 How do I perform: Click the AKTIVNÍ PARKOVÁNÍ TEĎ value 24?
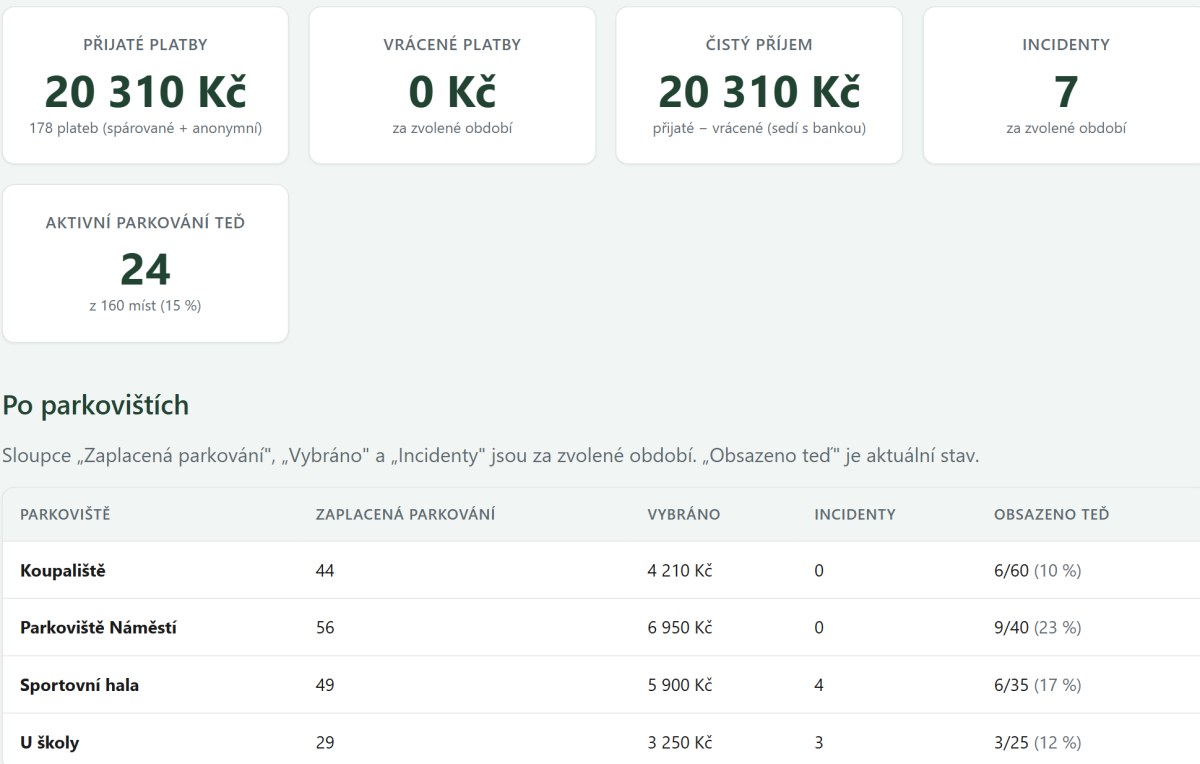tap(145, 269)
